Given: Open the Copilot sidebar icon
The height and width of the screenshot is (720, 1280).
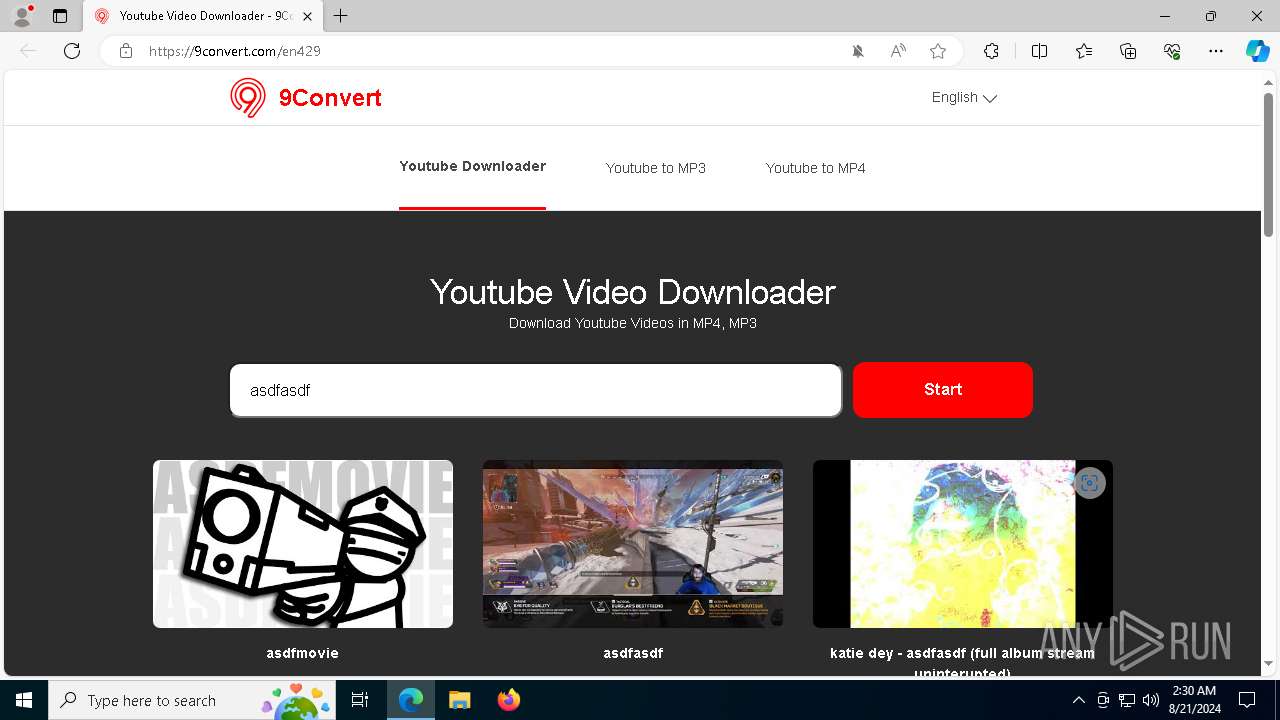Looking at the screenshot, I should click(1258, 51).
